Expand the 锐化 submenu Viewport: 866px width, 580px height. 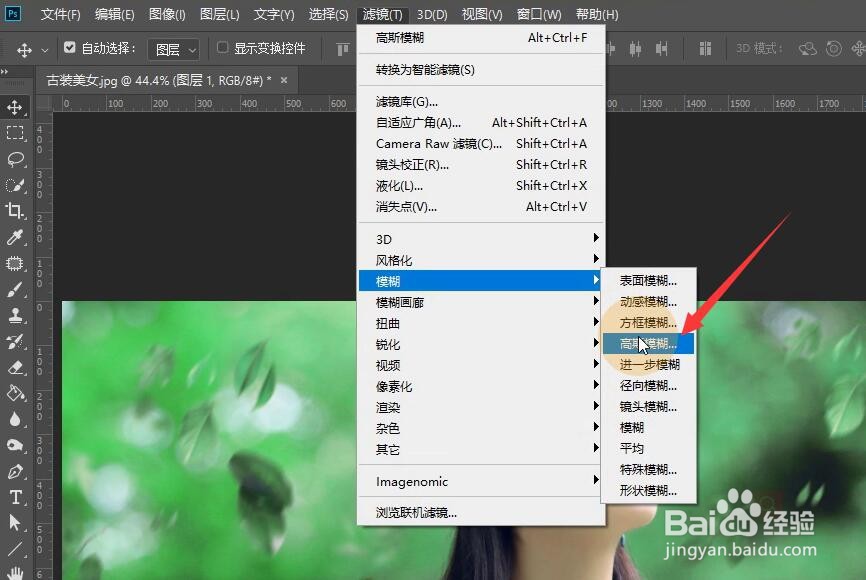pos(481,344)
